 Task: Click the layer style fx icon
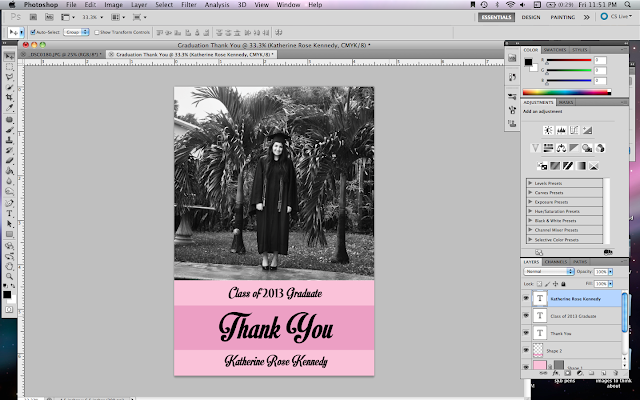coord(555,373)
